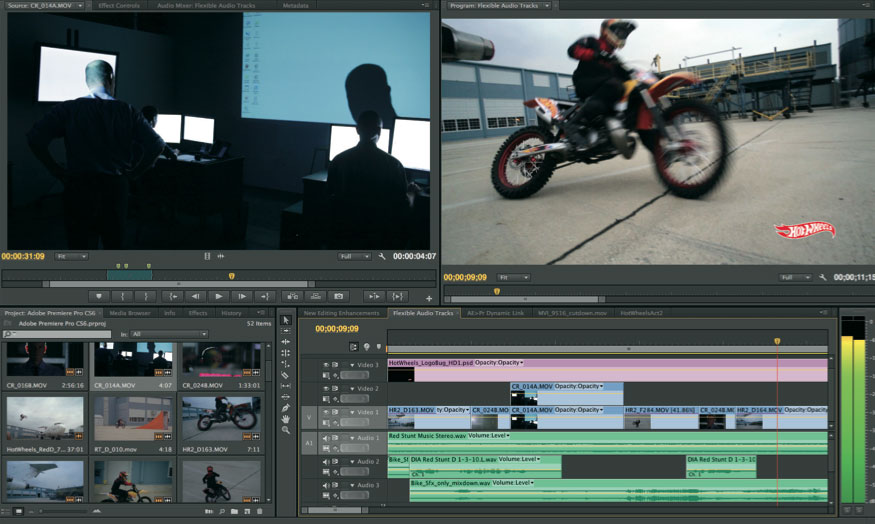
Task: Click Mark In button in Source monitor
Action: (x=123, y=296)
